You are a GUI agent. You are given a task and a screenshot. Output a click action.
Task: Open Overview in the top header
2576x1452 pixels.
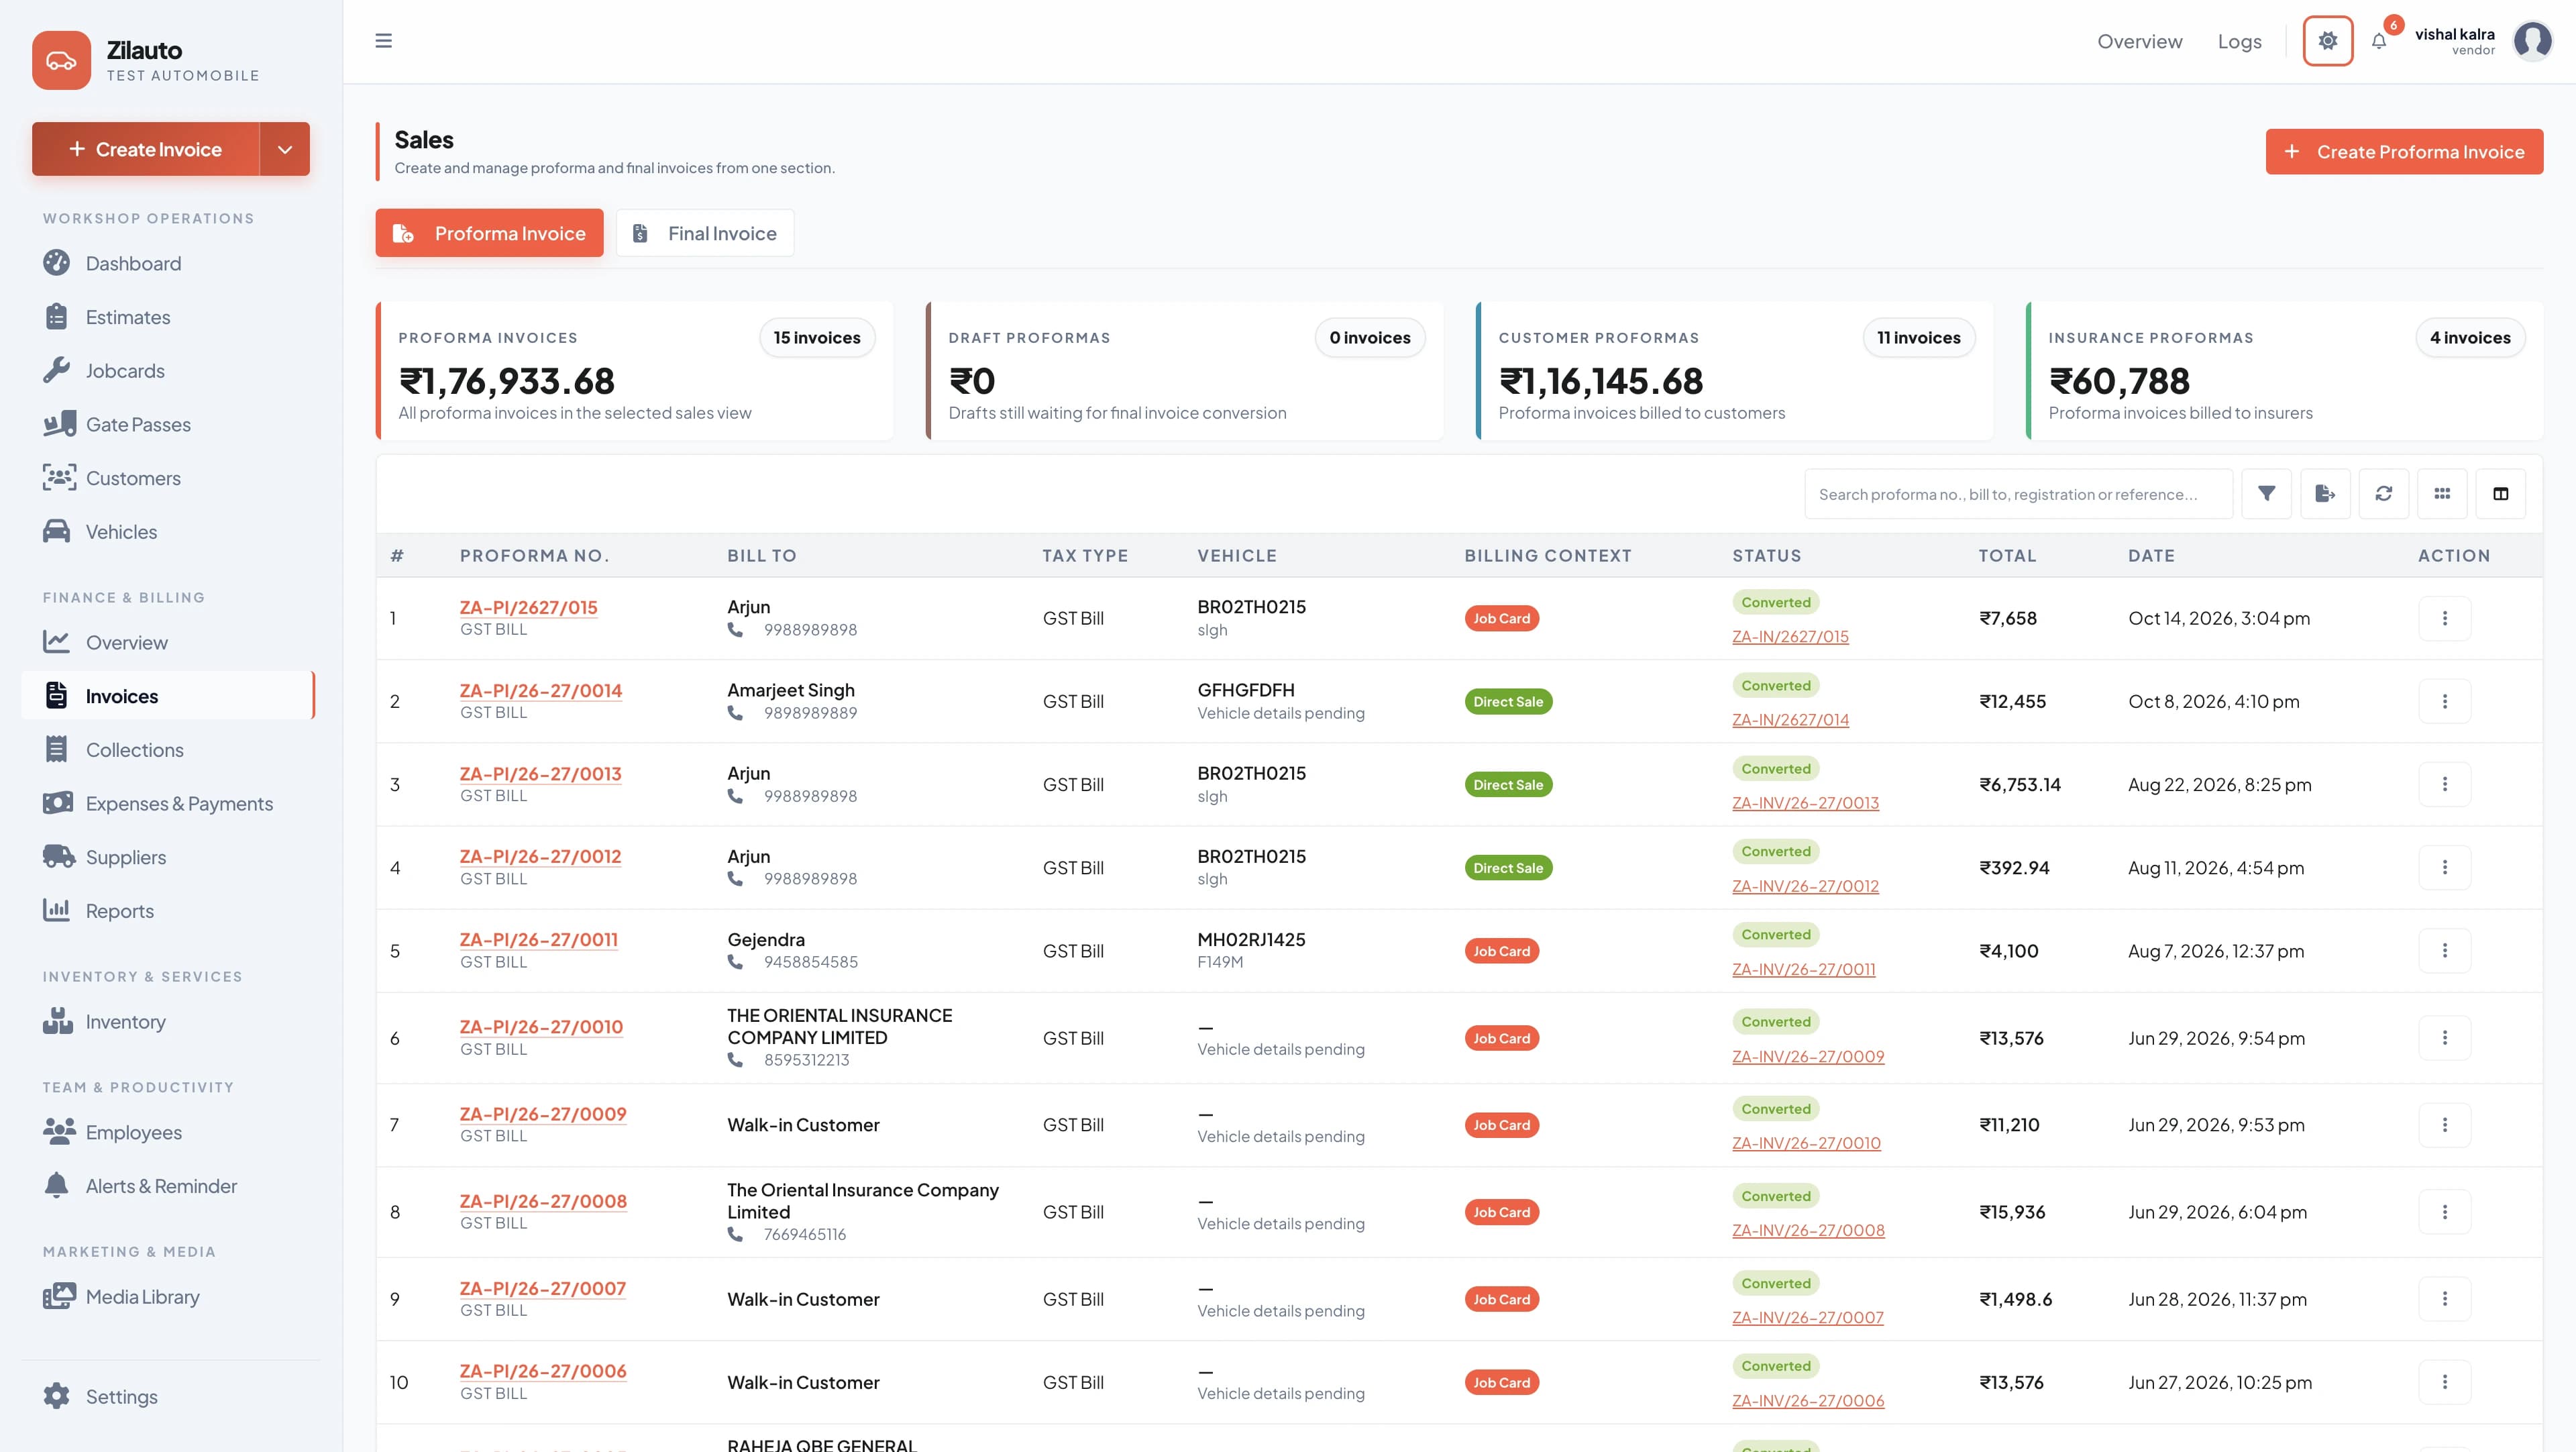(x=2140, y=41)
